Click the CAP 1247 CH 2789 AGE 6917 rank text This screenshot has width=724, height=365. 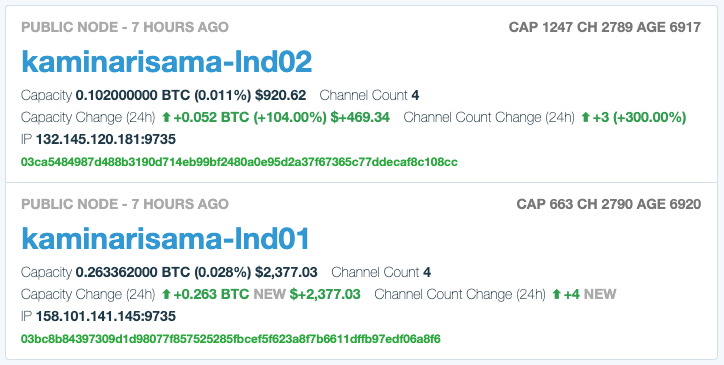point(605,27)
